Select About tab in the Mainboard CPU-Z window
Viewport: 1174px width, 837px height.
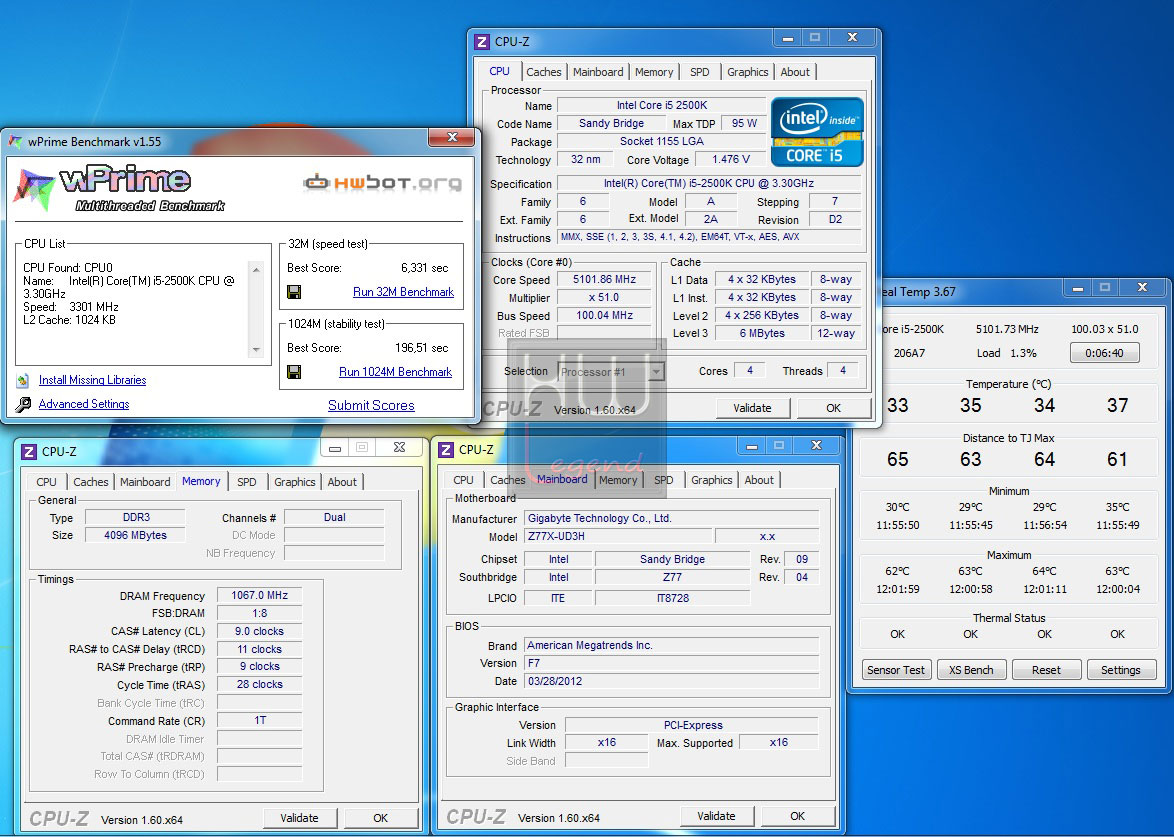point(758,480)
